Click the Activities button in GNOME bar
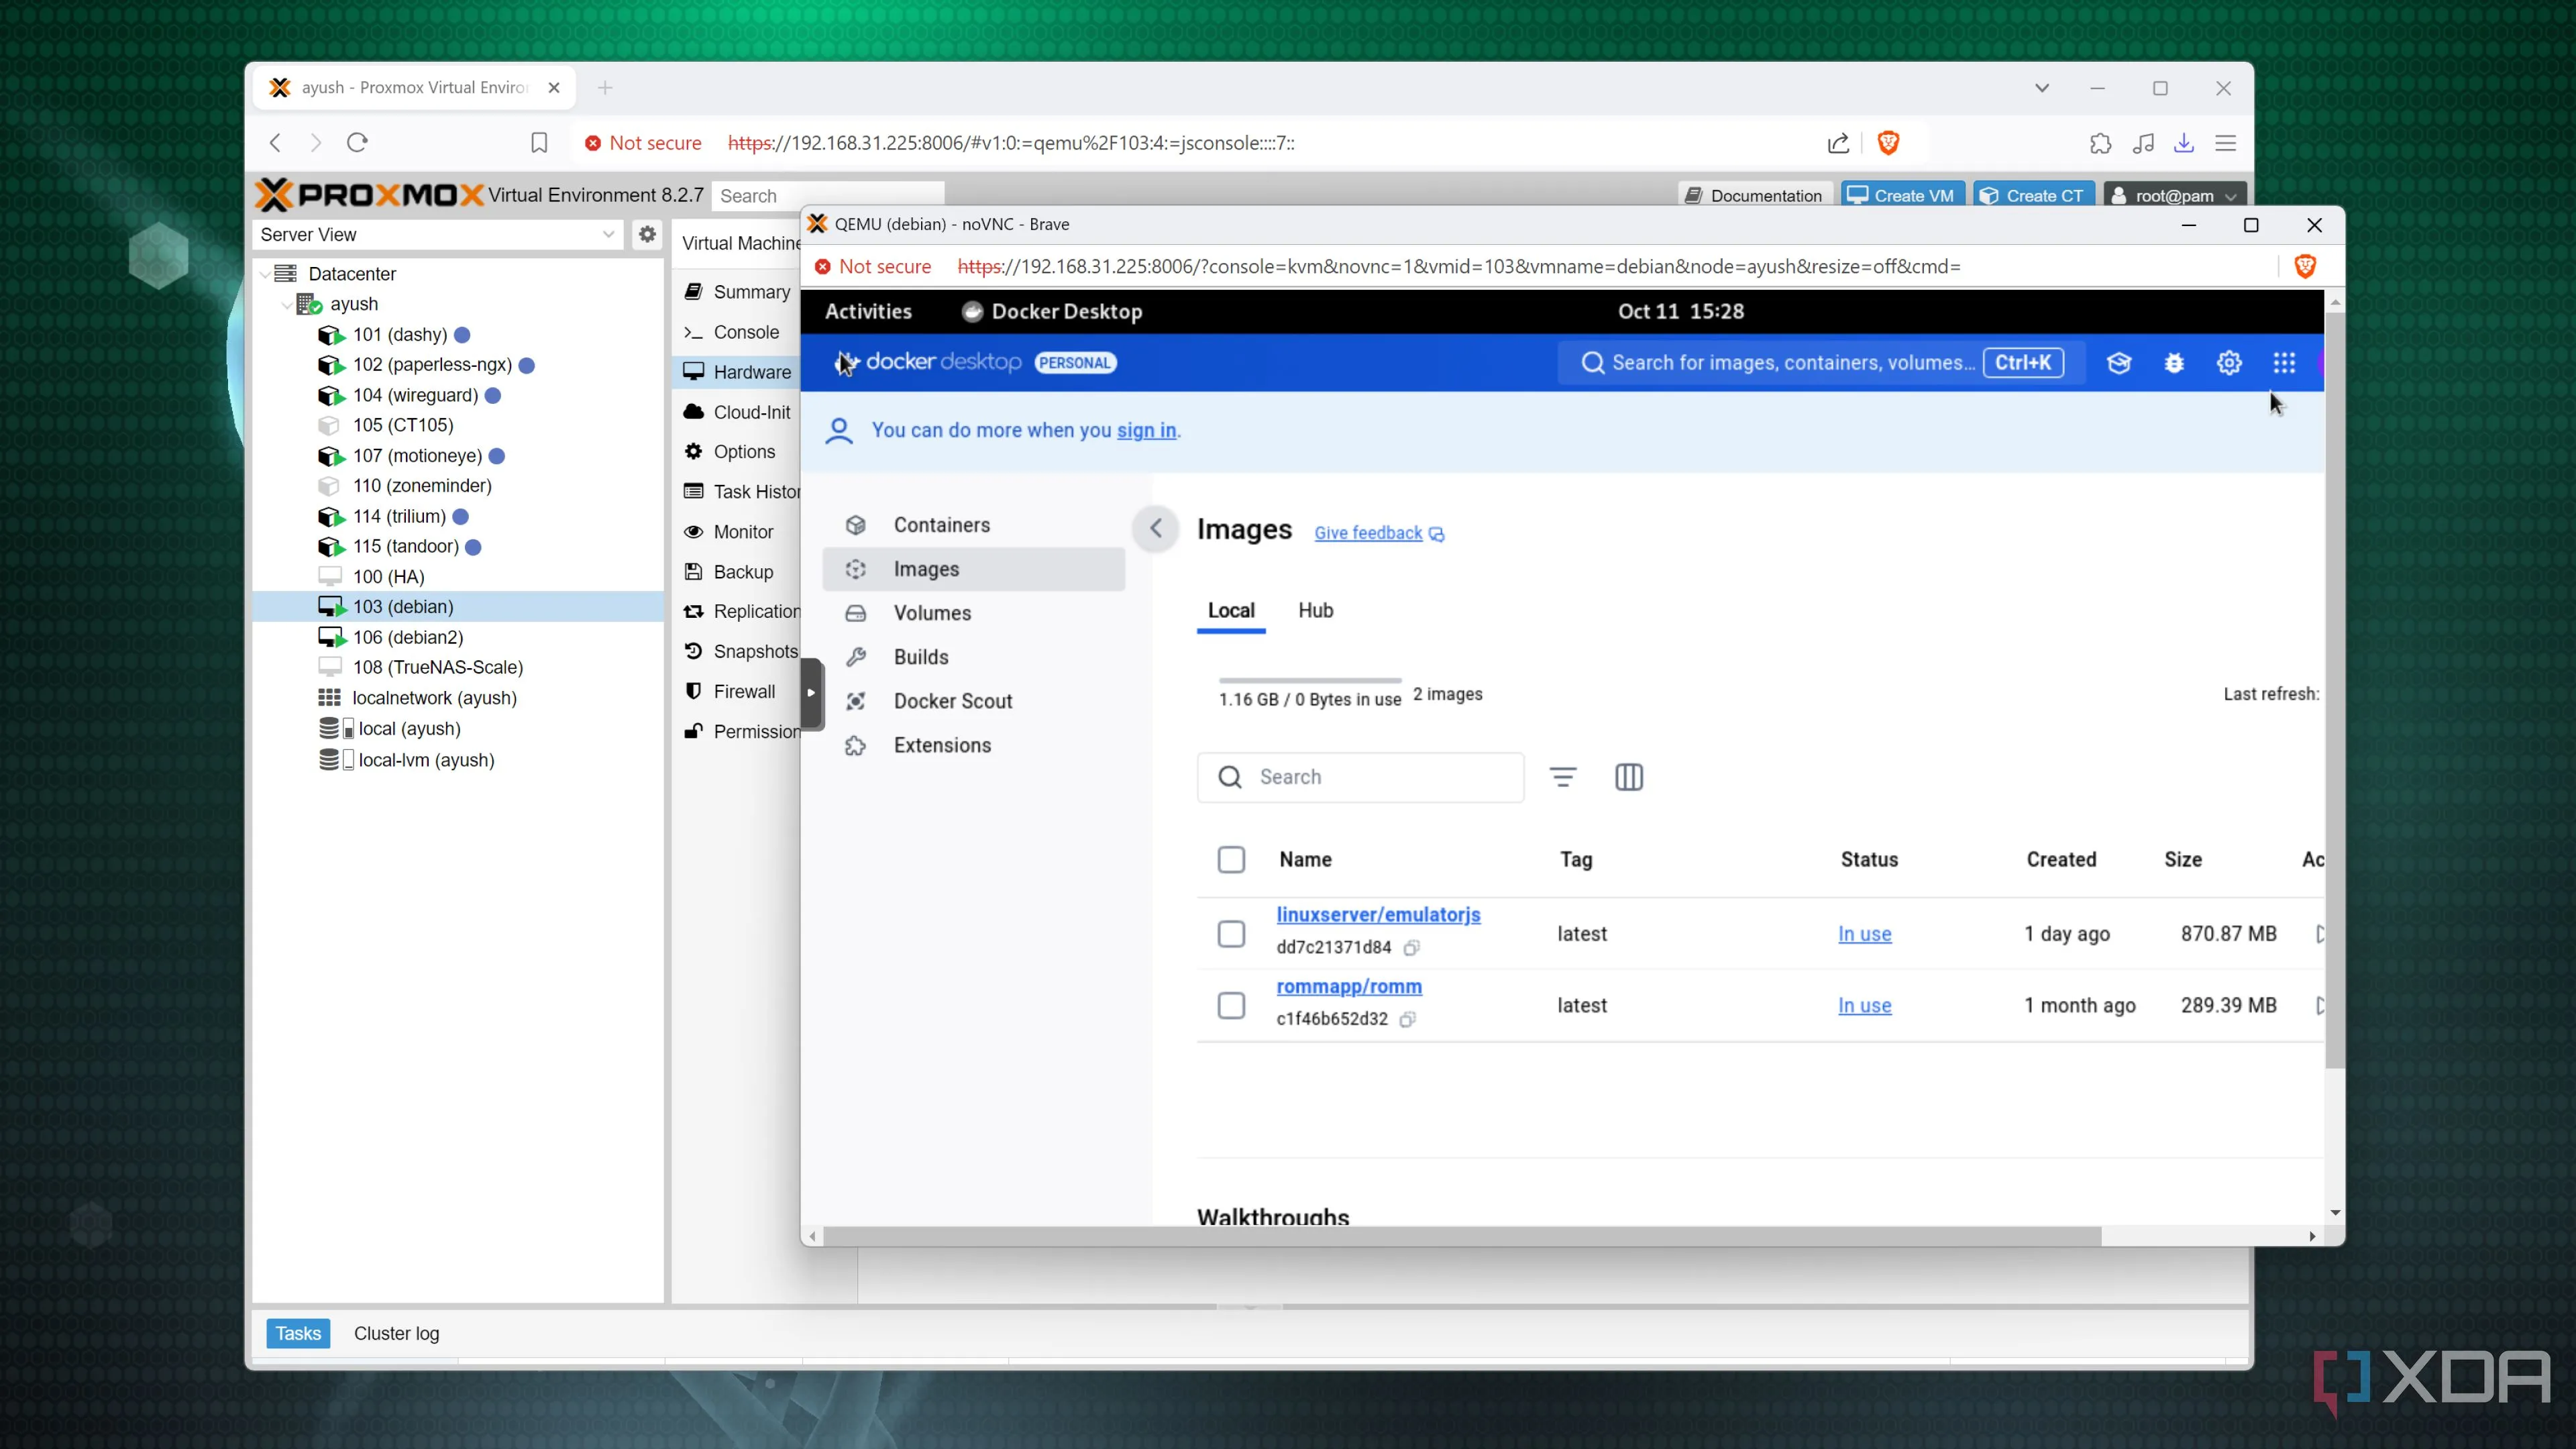The width and height of the screenshot is (2576, 1449). pos(868,311)
